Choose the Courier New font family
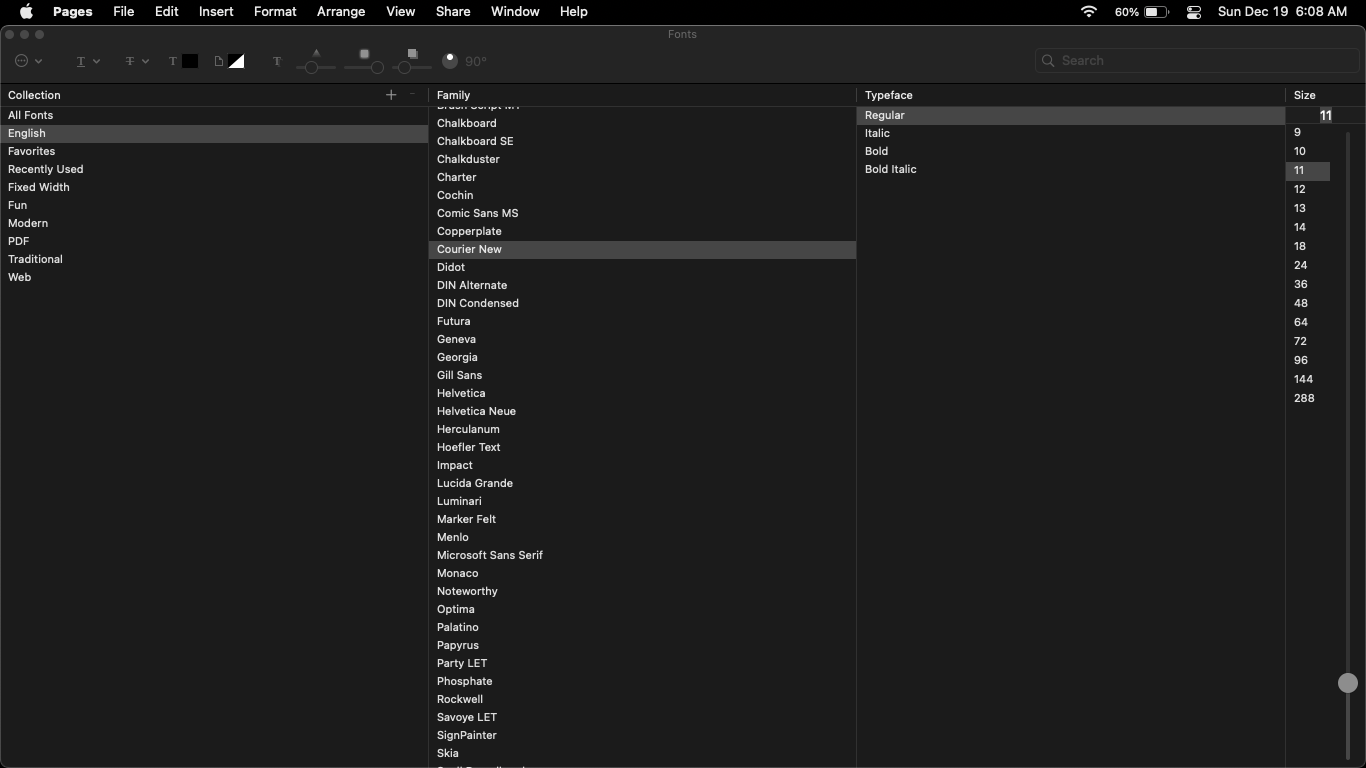 (x=642, y=249)
